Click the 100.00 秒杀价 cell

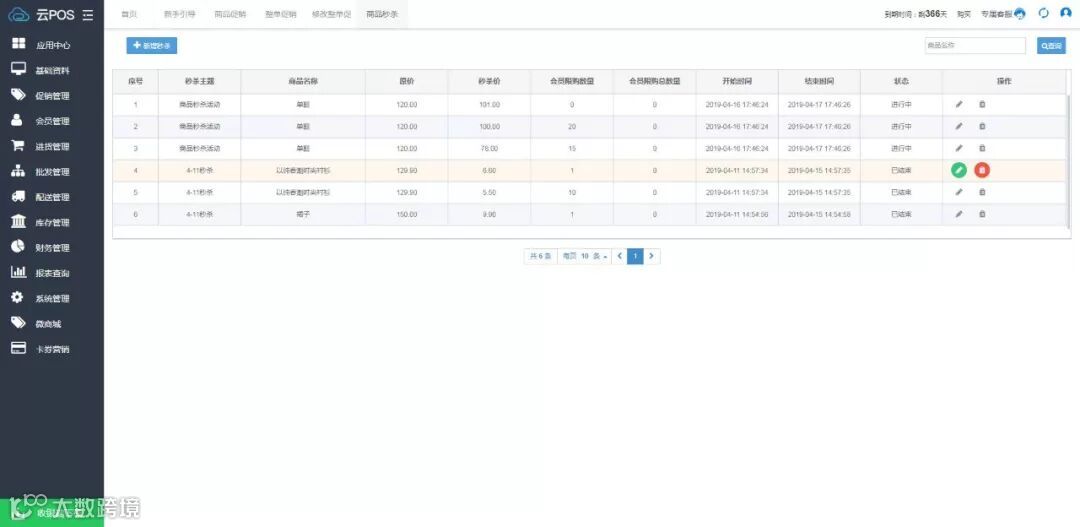(489, 126)
